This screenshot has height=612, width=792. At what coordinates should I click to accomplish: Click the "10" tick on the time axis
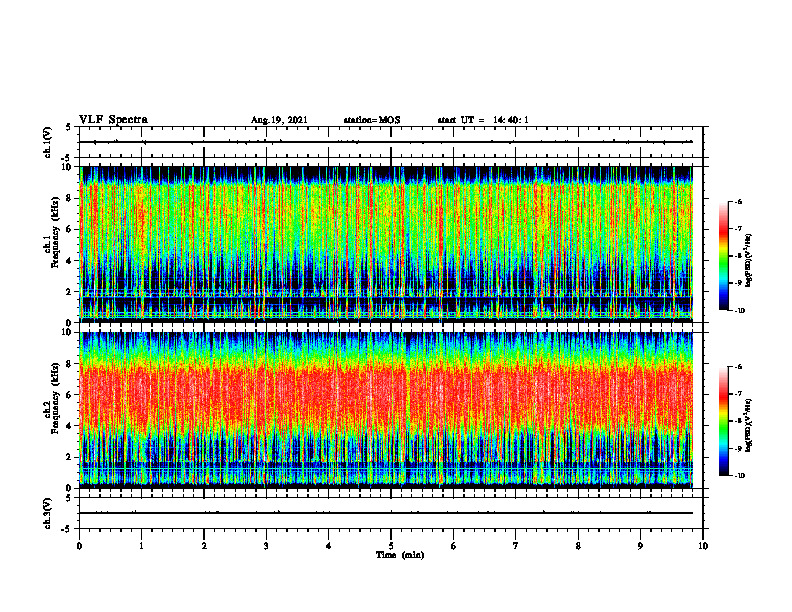[703, 546]
